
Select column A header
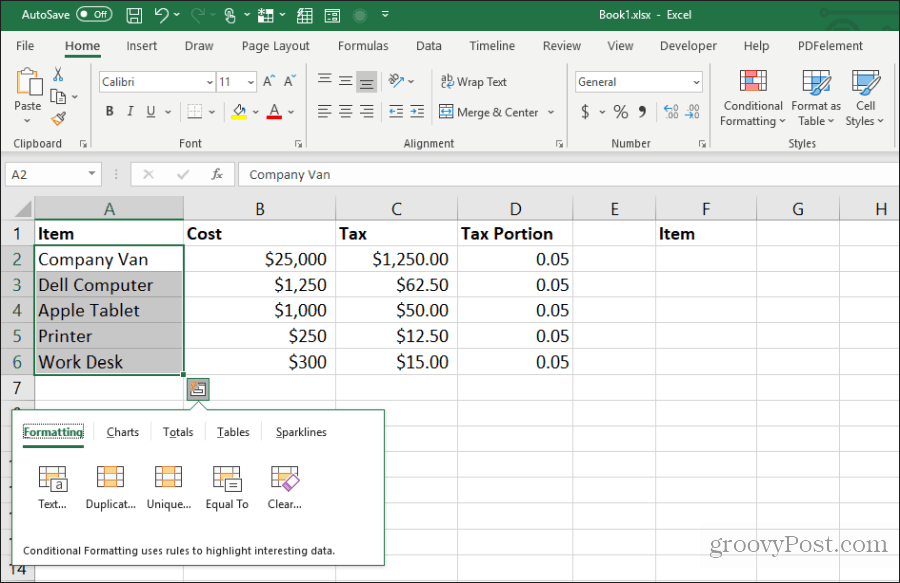pyautogui.click(x=109, y=209)
